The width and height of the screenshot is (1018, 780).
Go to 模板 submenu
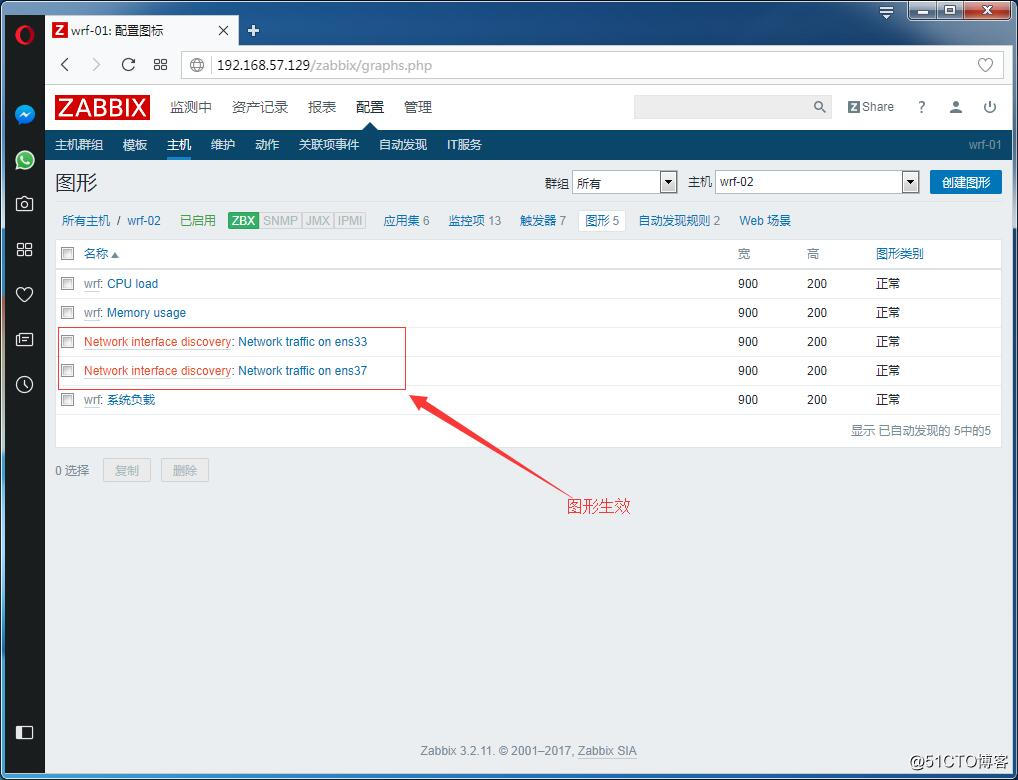(x=135, y=145)
